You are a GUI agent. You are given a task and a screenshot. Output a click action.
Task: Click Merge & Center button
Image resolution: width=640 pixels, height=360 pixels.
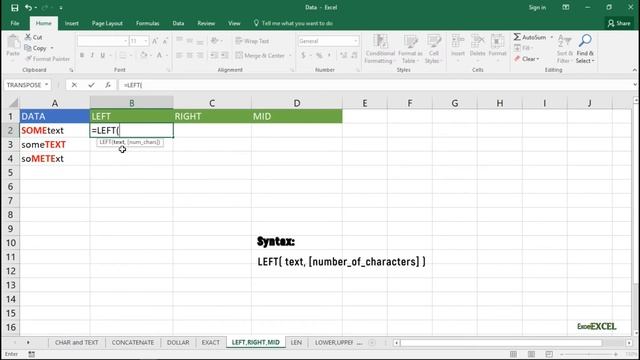coord(260,56)
